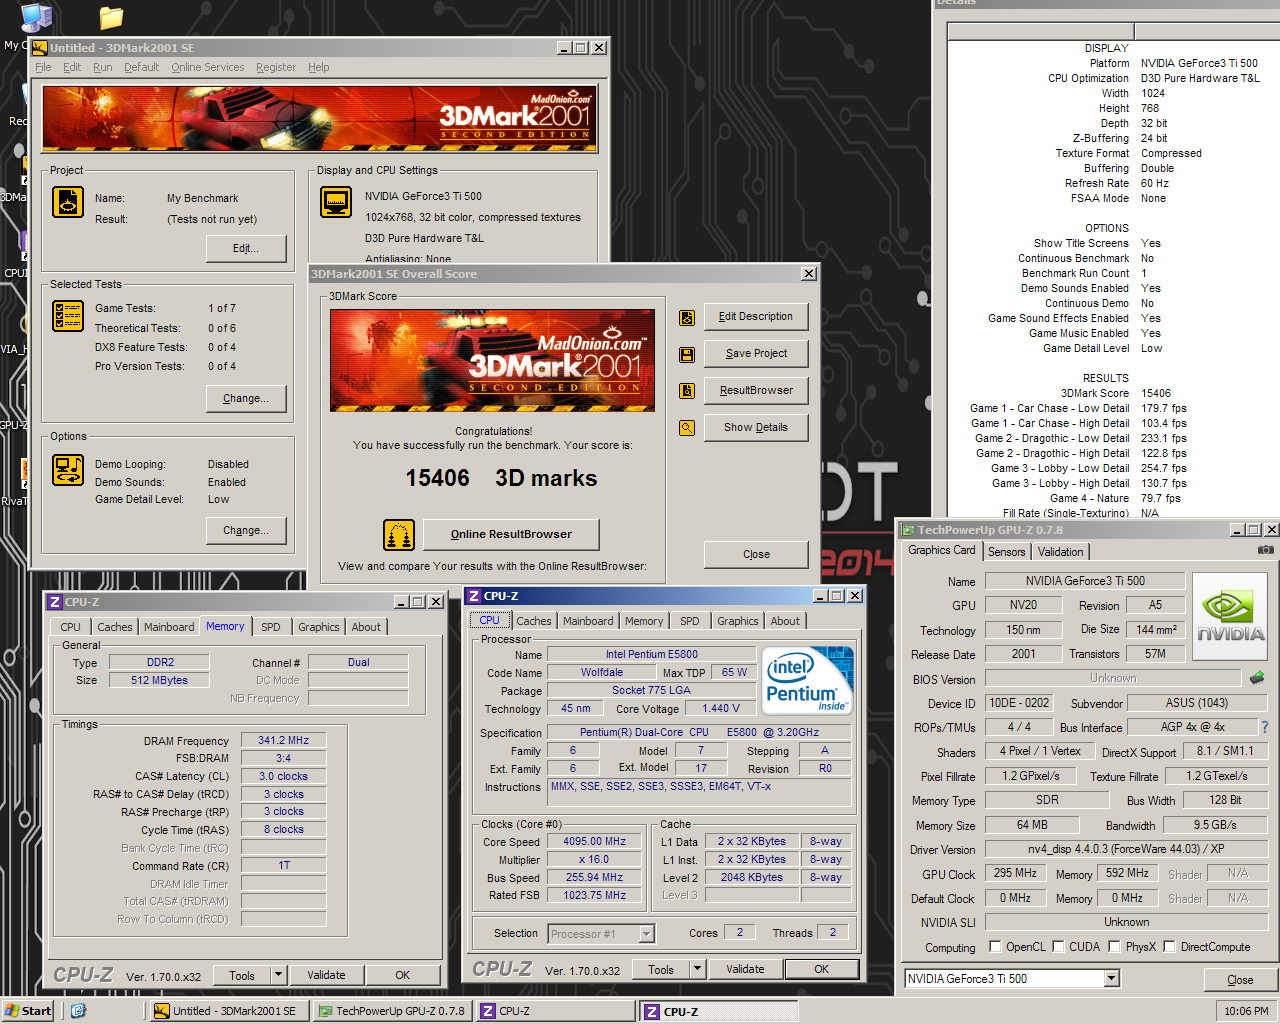Click the Display and CPU Settings monitor icon

point(336,202)
